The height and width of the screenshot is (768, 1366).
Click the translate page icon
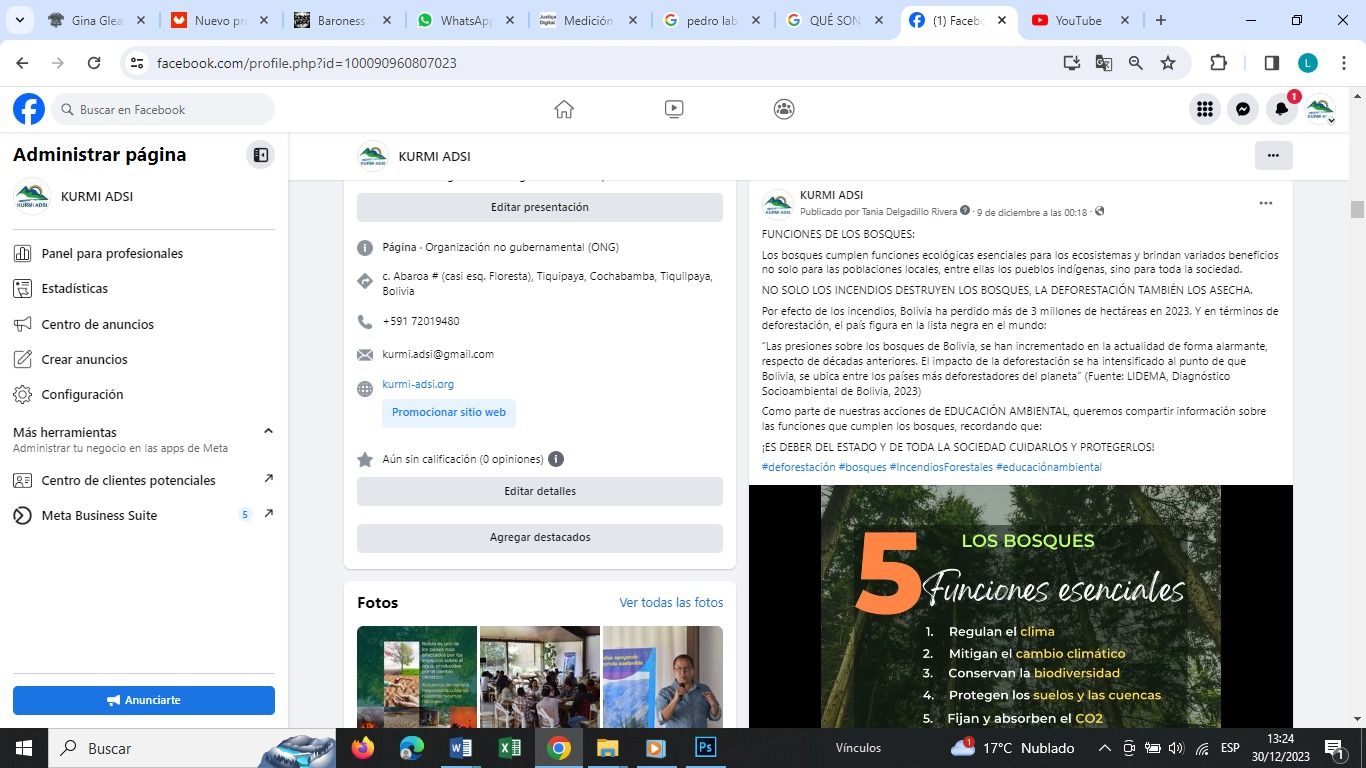click(1104, 62)
